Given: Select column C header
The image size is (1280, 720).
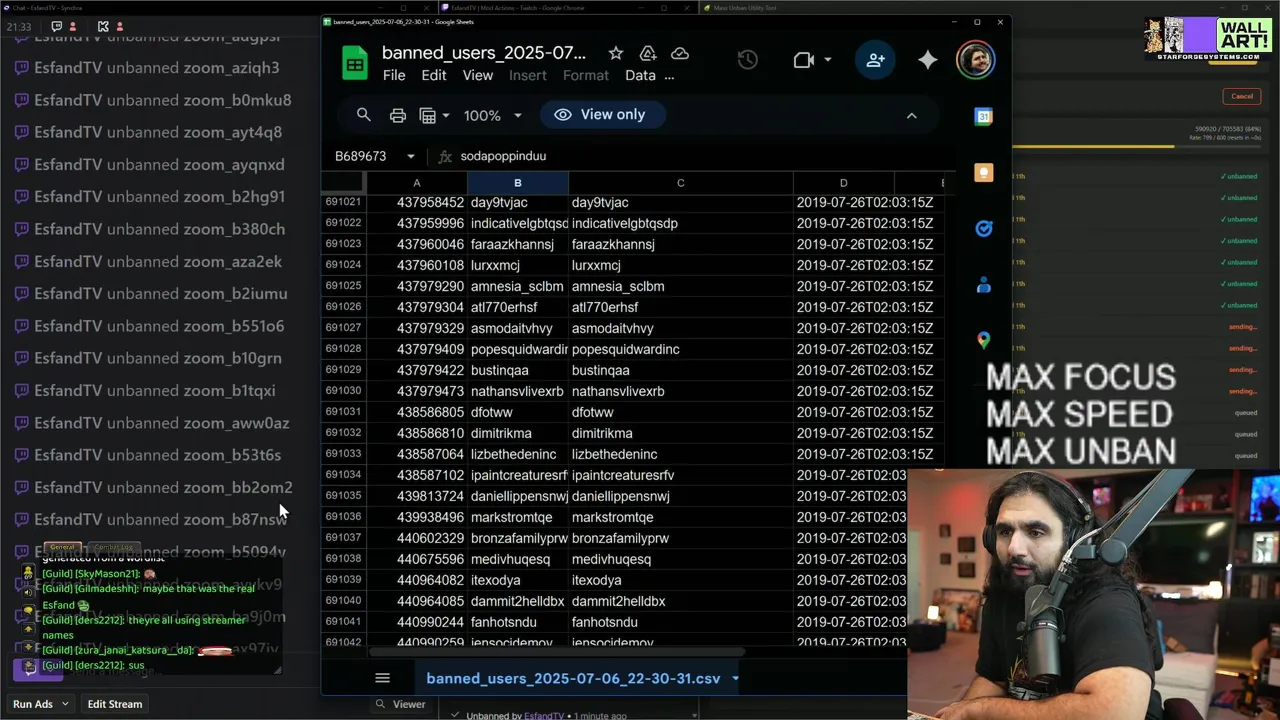Looking at the screenshot, I should pos(681,183).
